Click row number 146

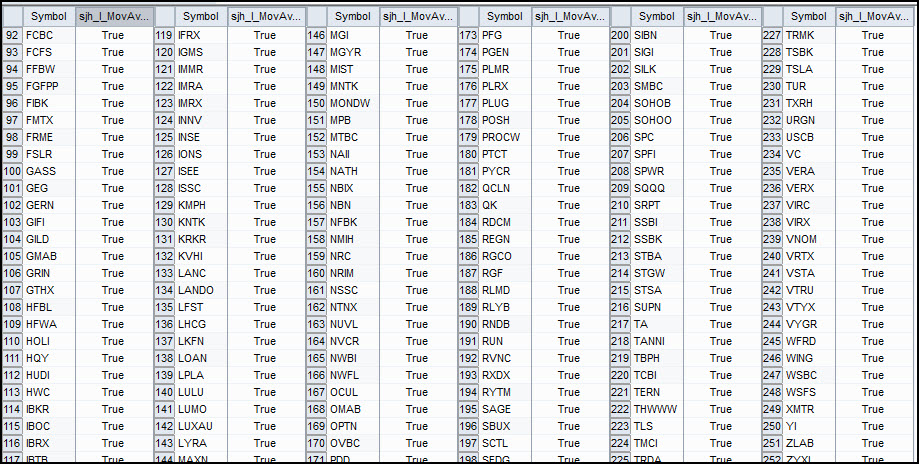[316, 35]
